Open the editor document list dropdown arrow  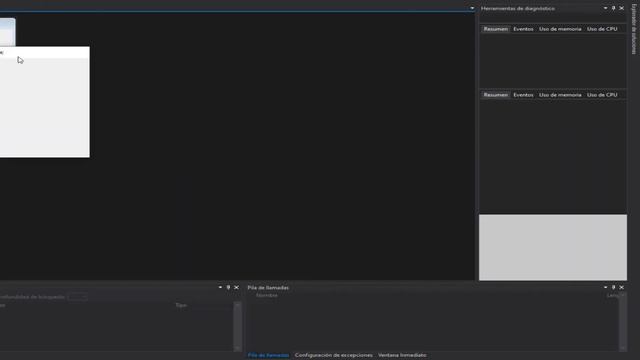472,8
